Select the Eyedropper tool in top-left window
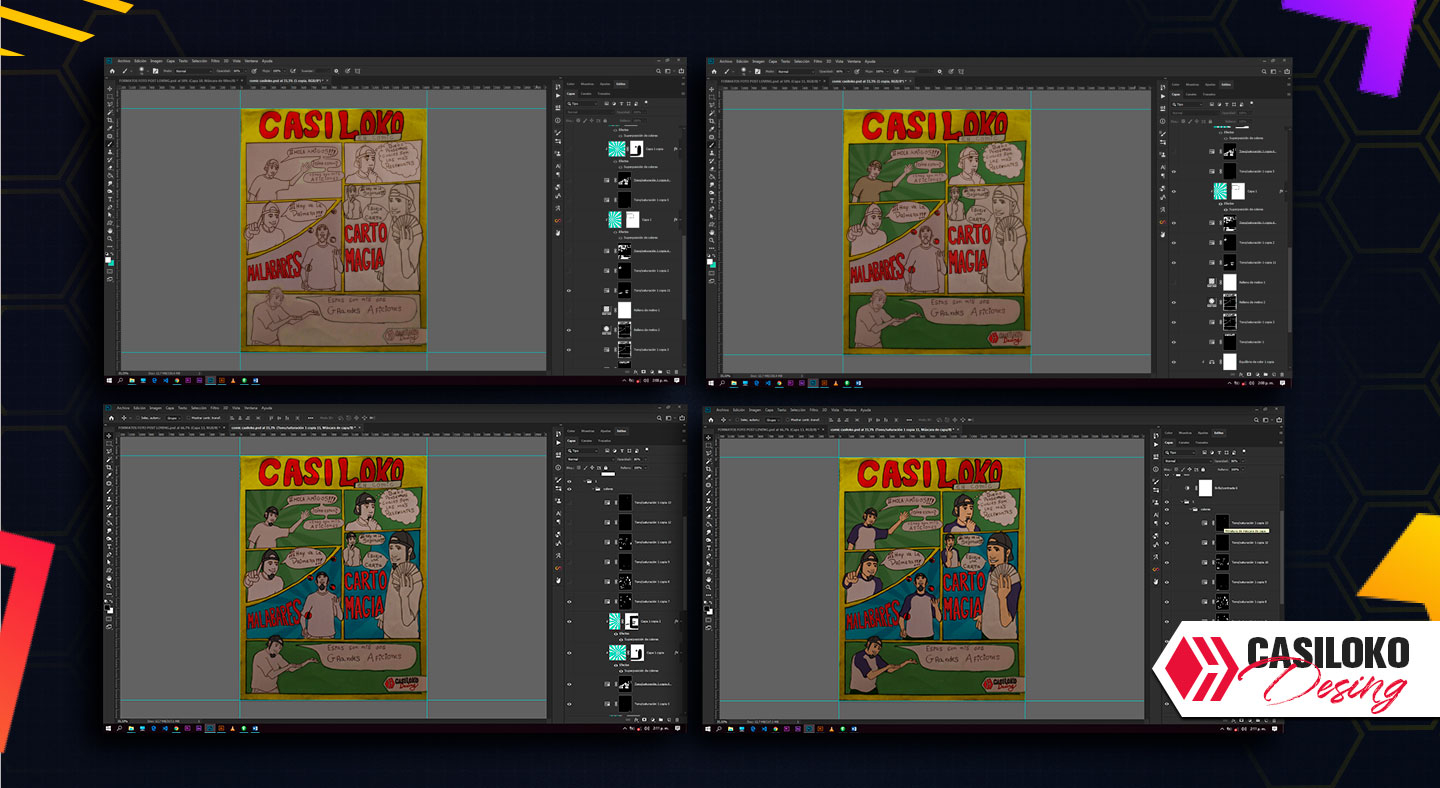Image resolution: width=1440 pixels, height=788 pixels. (x=110, y=128)
